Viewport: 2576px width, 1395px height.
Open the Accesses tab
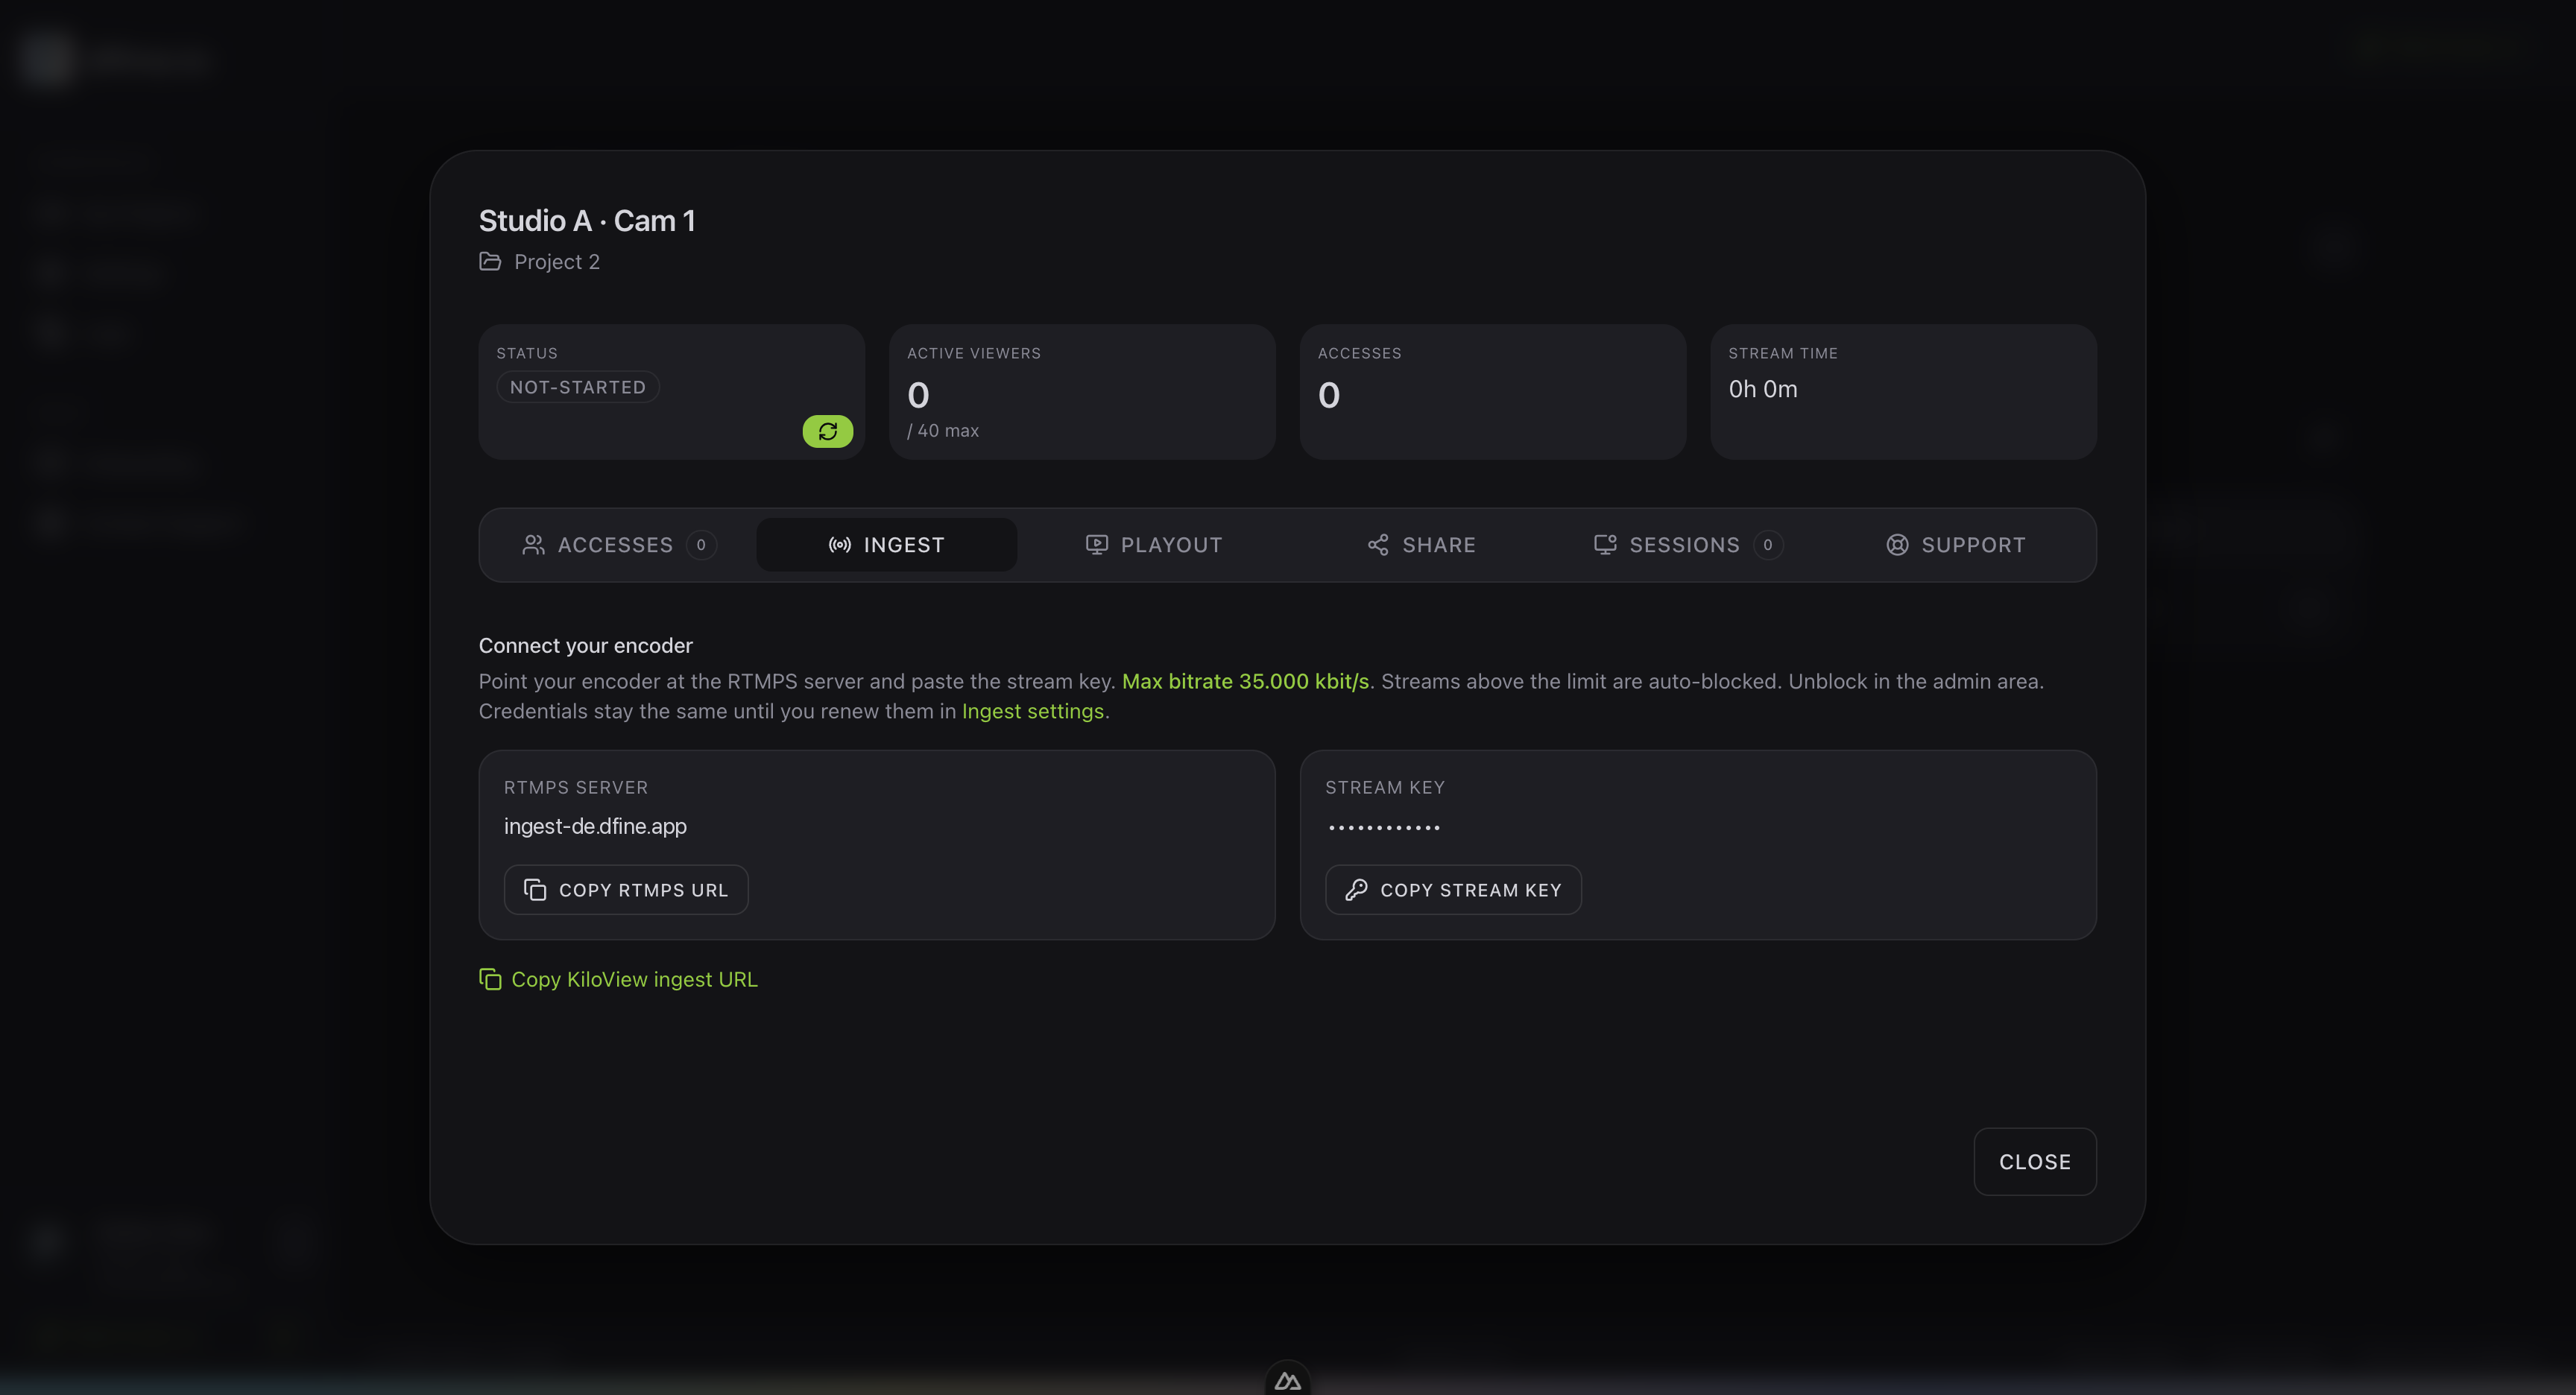619,545
